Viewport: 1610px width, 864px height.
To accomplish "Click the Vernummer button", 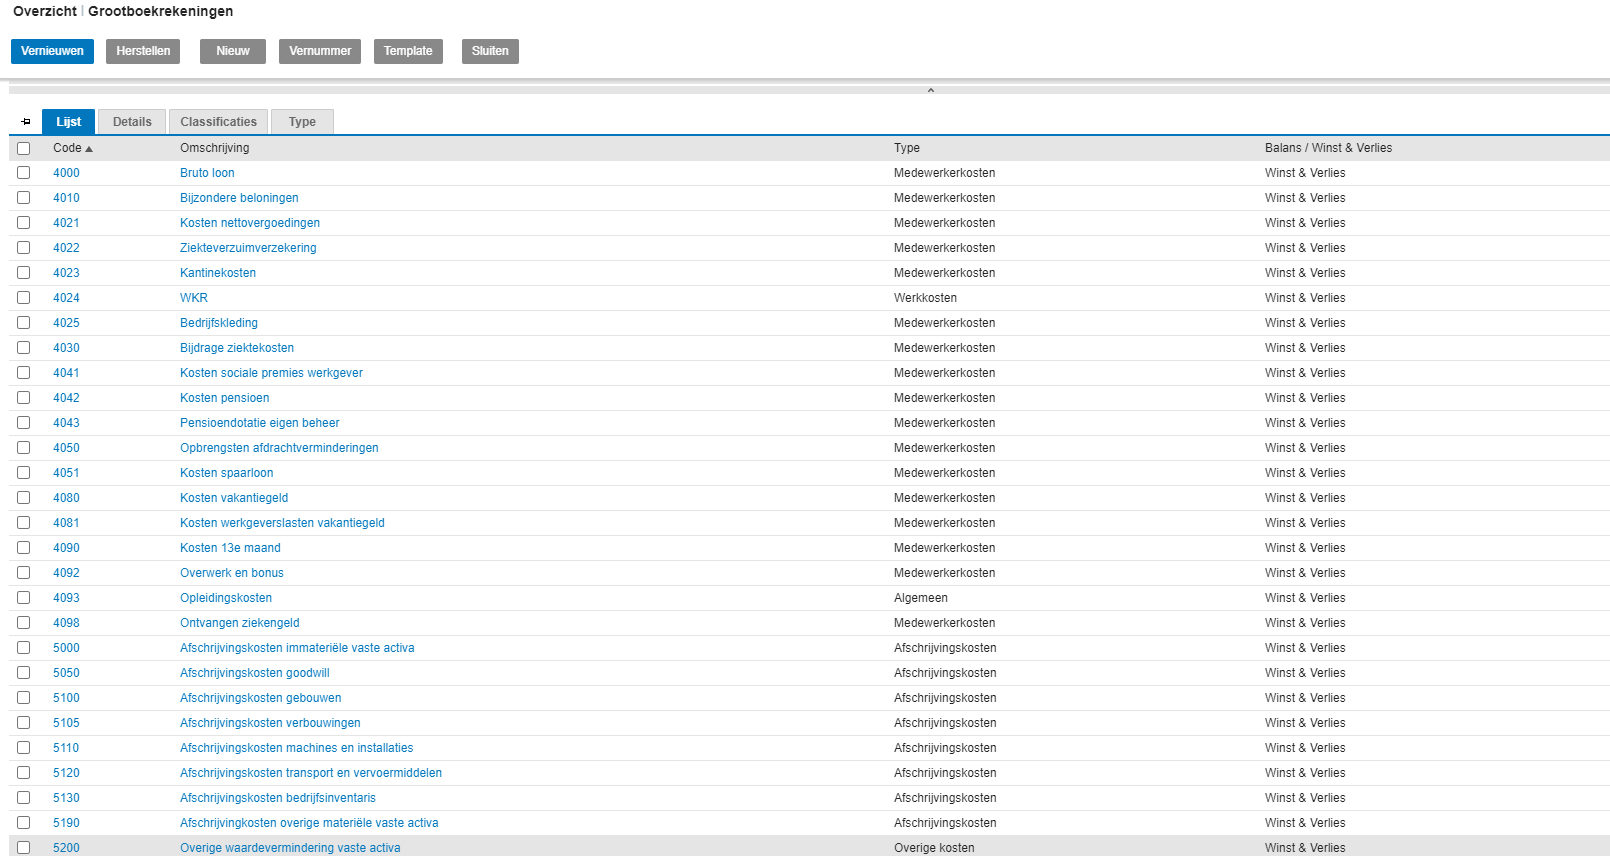I will point(320,51).
